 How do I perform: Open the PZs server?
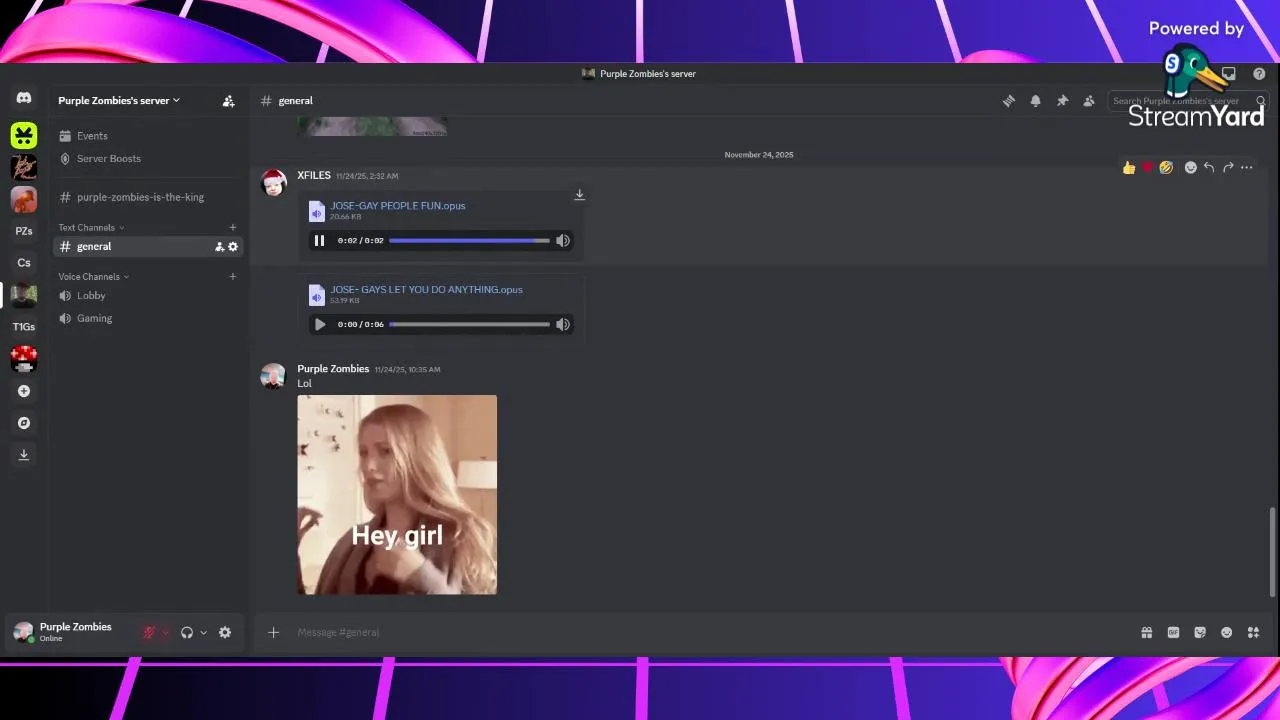(24, 231)
